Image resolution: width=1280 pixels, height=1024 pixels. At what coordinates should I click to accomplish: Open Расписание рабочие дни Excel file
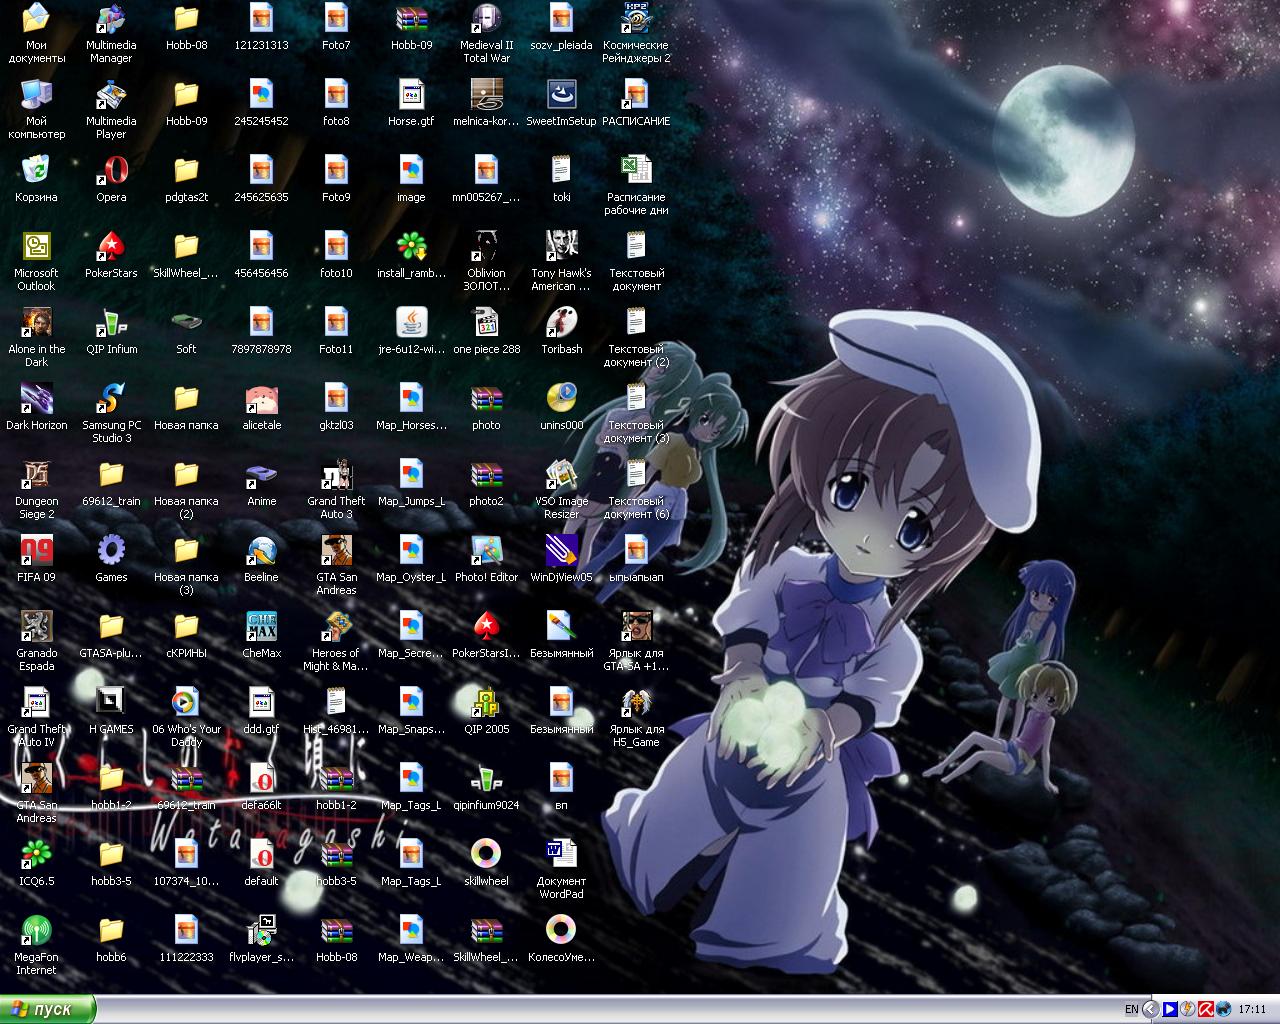[x=636, y=170]
